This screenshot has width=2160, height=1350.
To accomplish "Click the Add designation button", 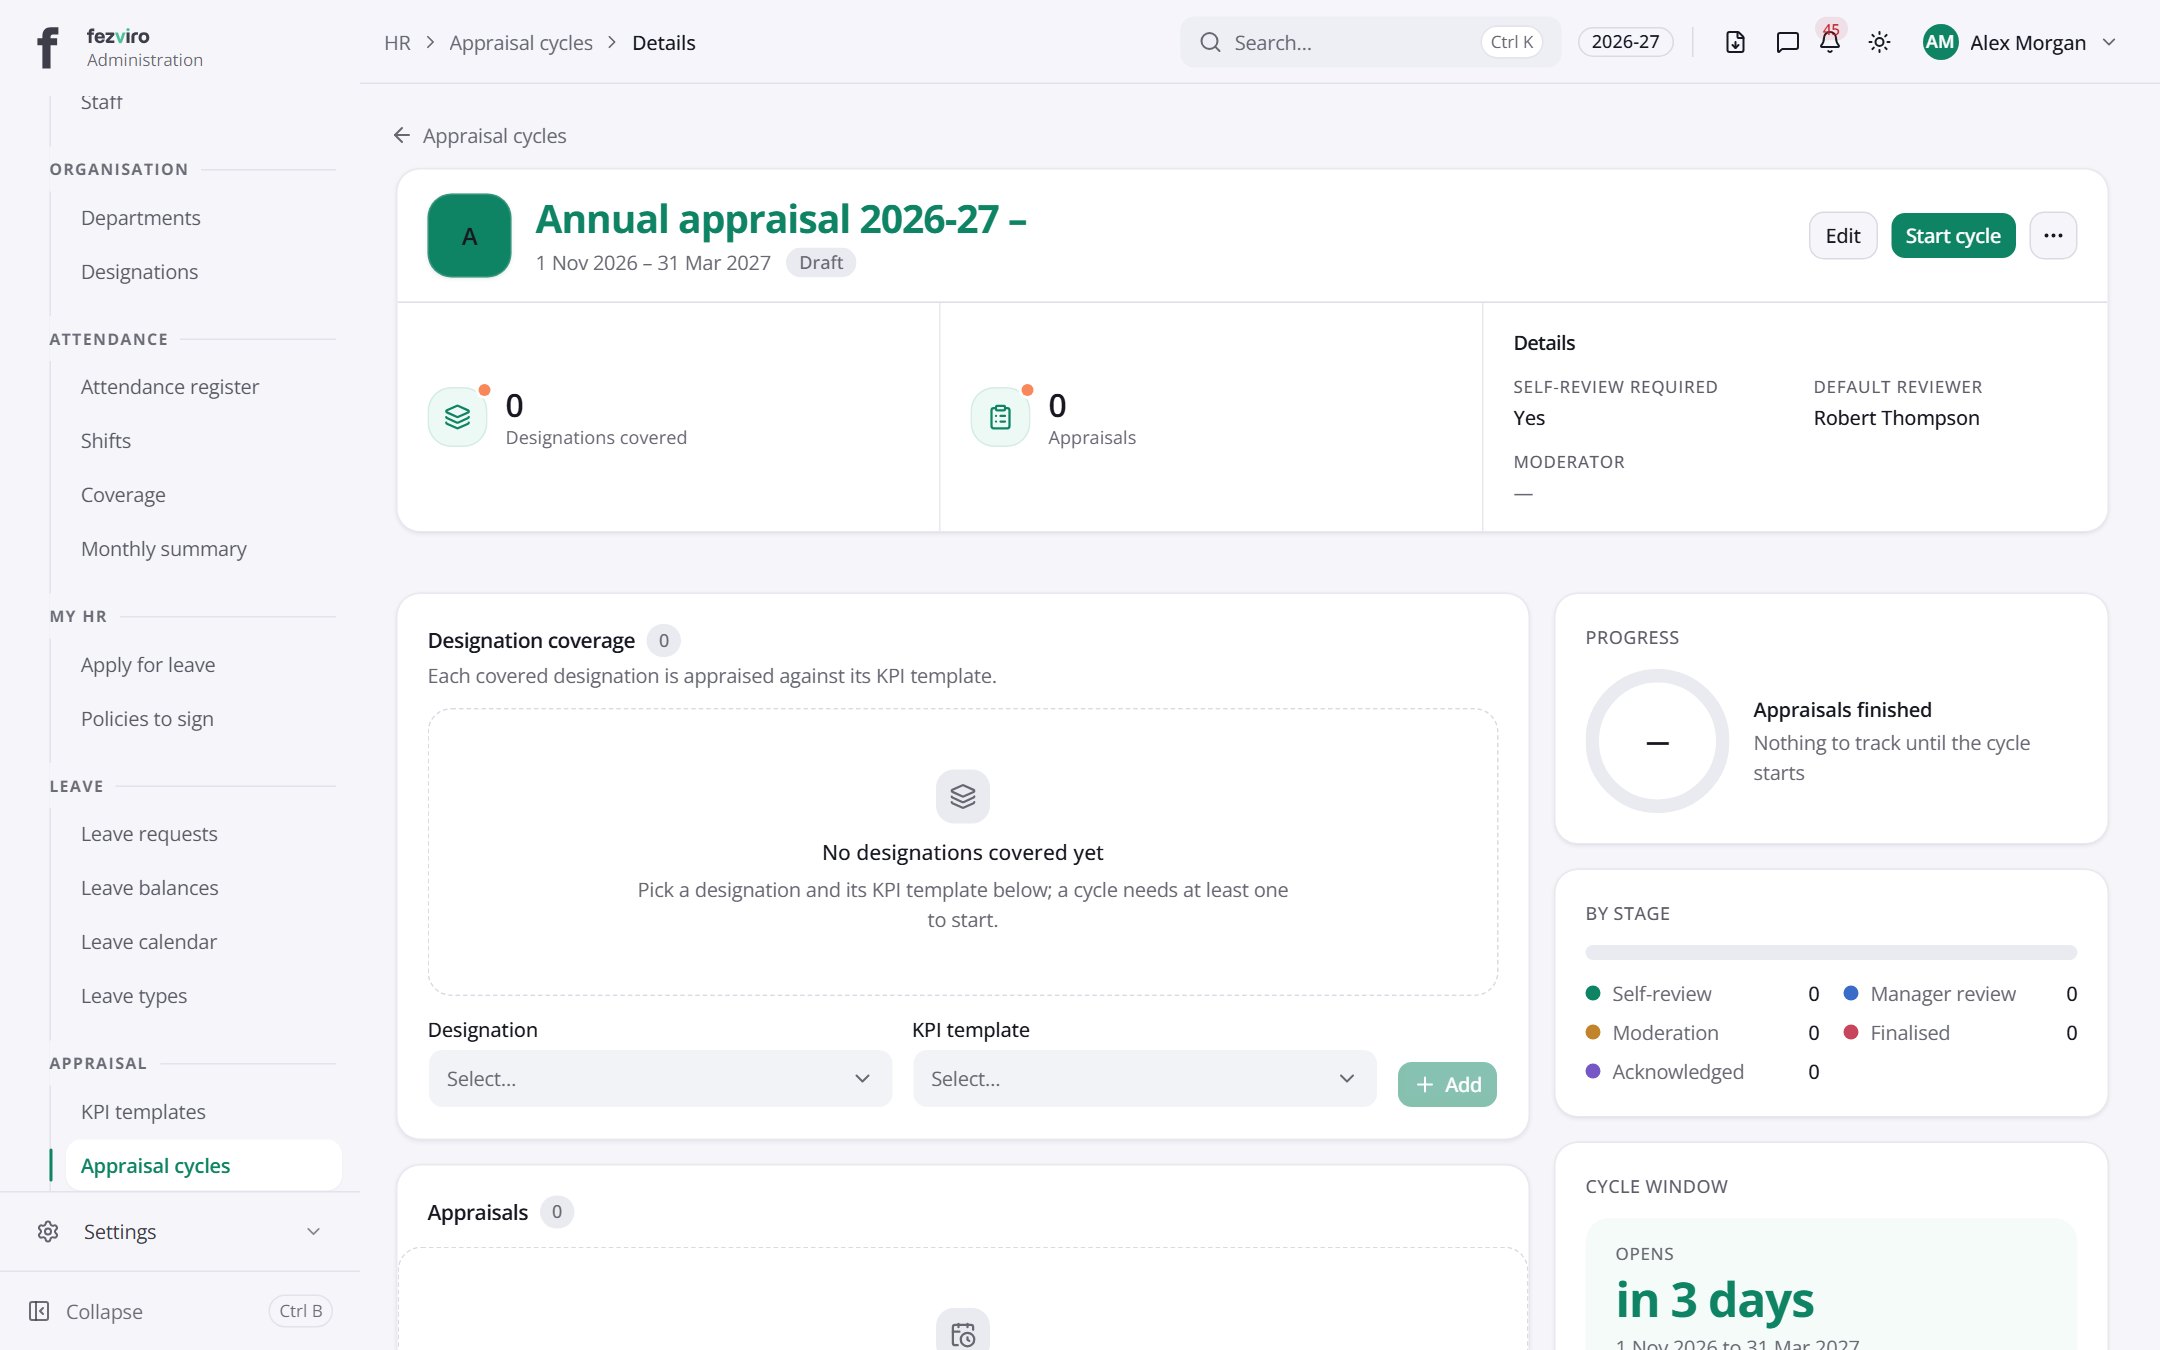I will click(1447, 1084).
